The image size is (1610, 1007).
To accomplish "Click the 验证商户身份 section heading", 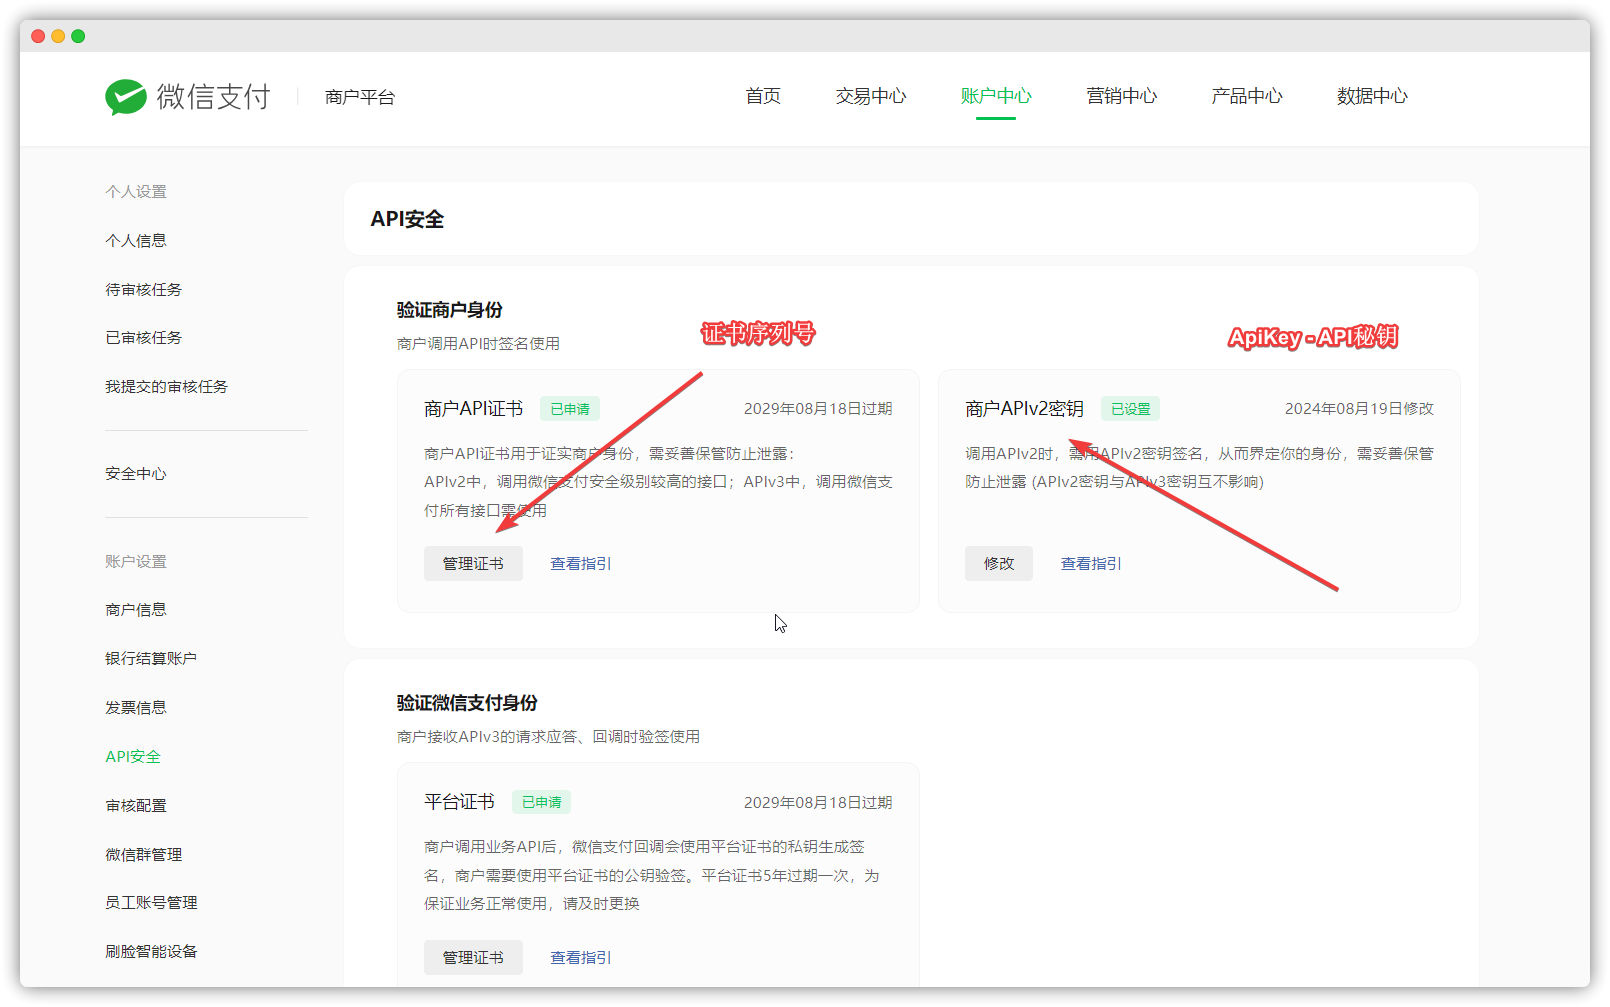I will (x=450, y=310).
